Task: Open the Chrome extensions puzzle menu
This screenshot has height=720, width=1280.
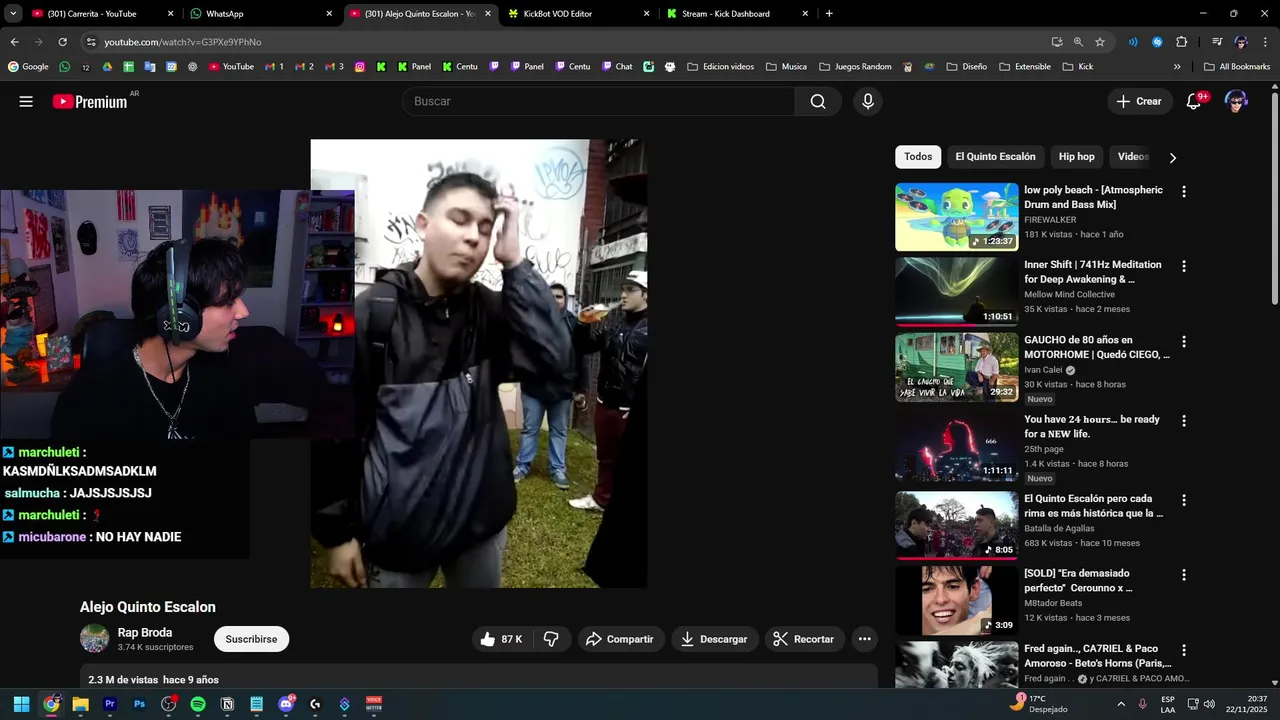Action: [1181, 42]
